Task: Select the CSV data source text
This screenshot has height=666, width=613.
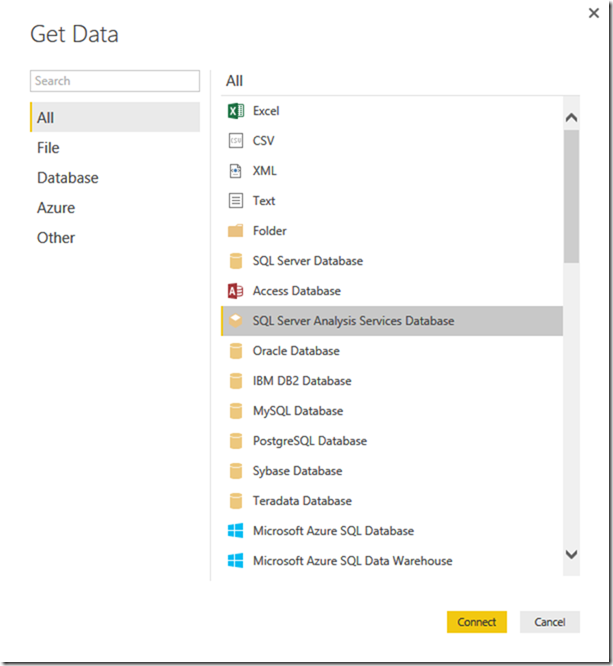Action: [264, 141]
